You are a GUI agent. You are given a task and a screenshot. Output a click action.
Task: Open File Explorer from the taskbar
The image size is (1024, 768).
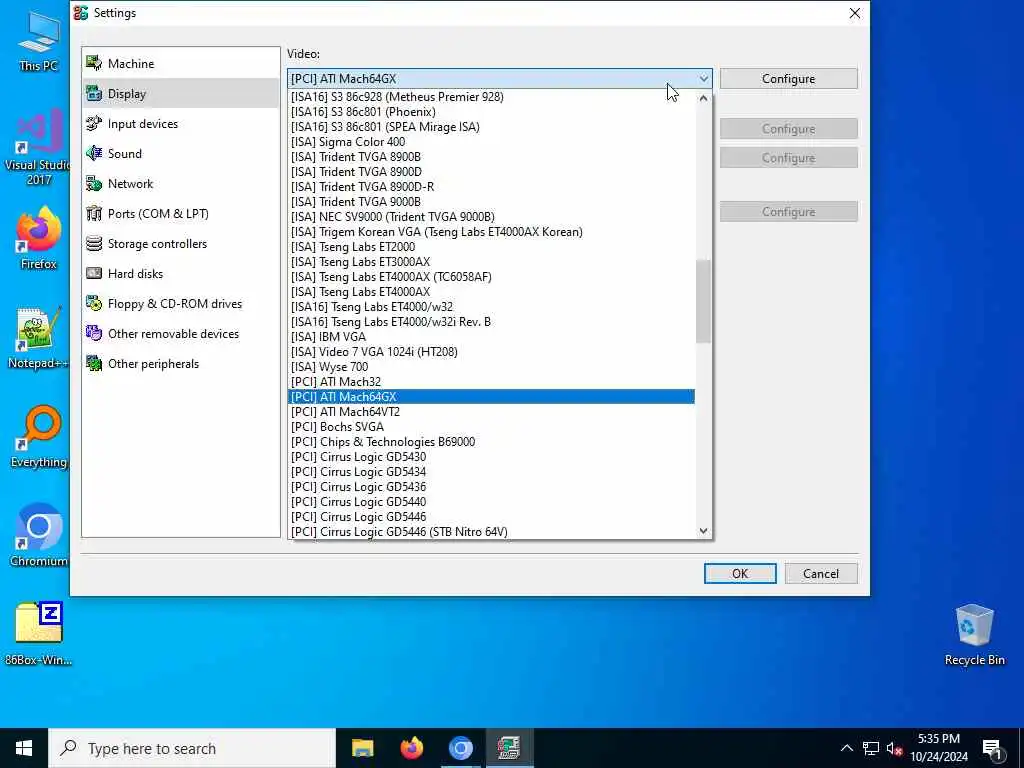tap(362, 748)
